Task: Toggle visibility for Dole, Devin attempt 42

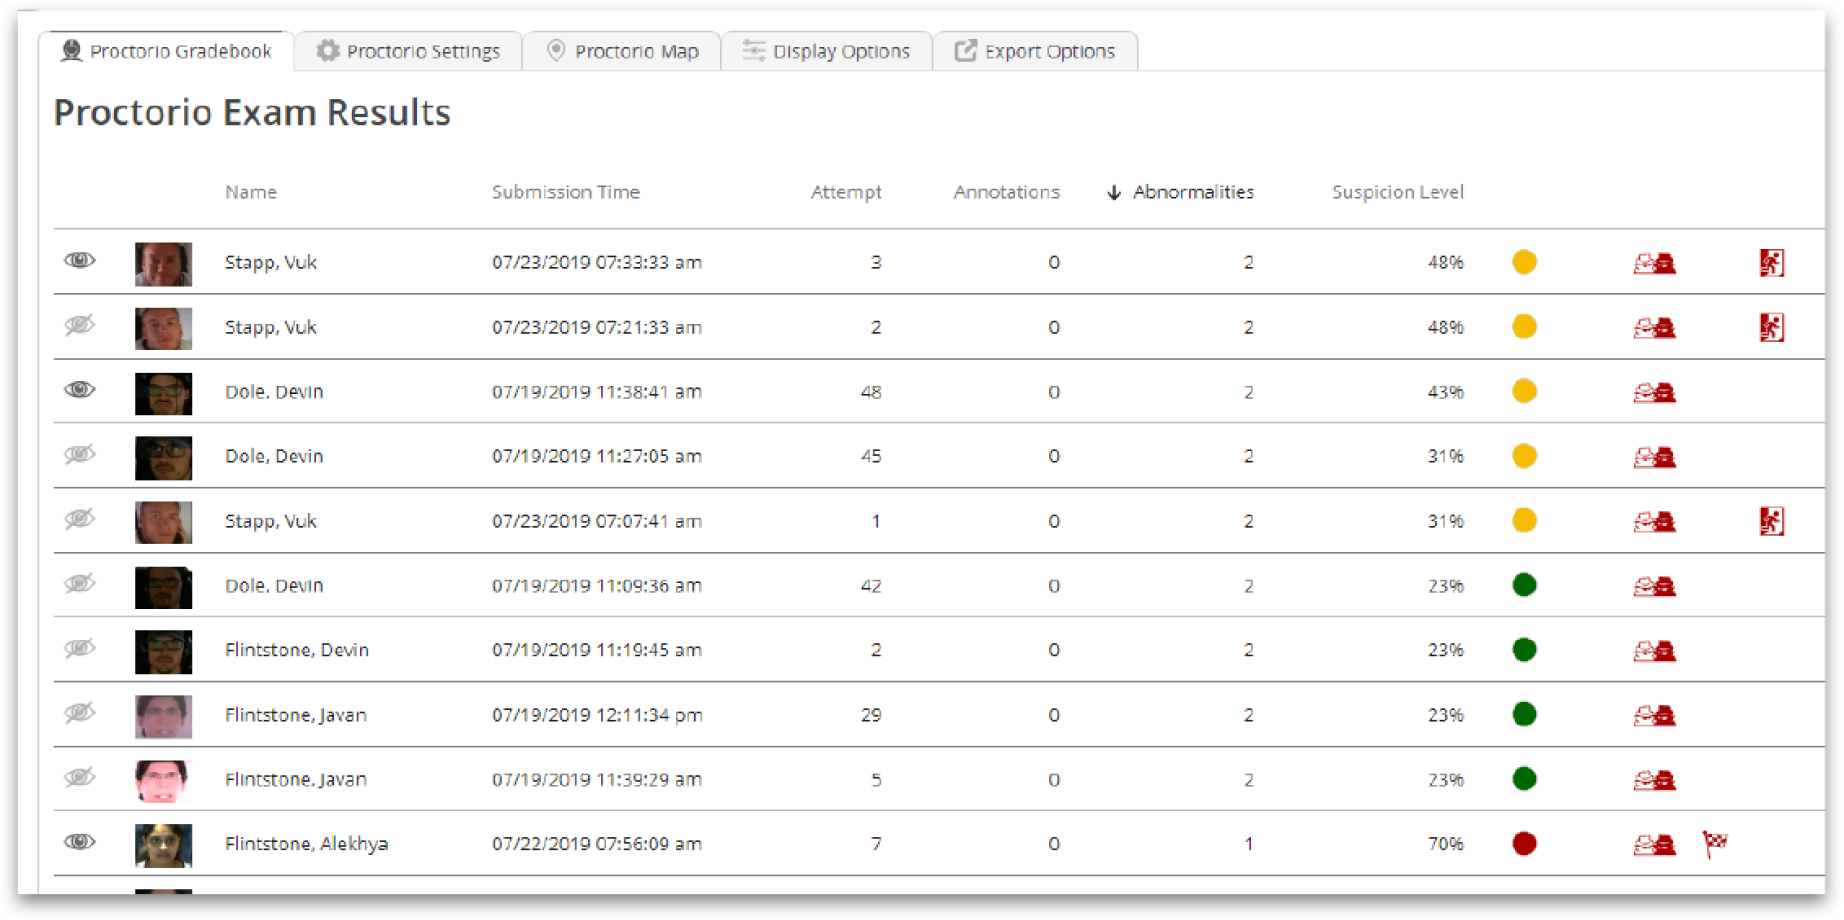Action: 80,583
